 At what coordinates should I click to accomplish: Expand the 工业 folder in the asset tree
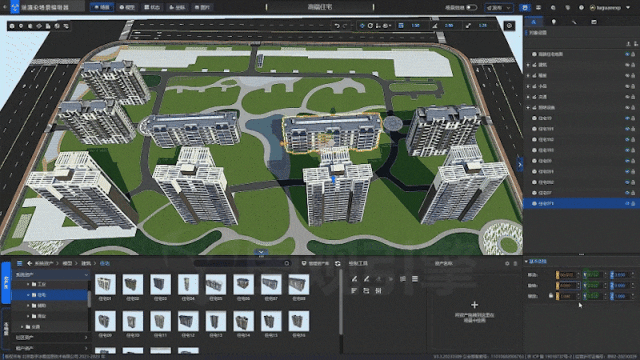[x=28, y=284]
